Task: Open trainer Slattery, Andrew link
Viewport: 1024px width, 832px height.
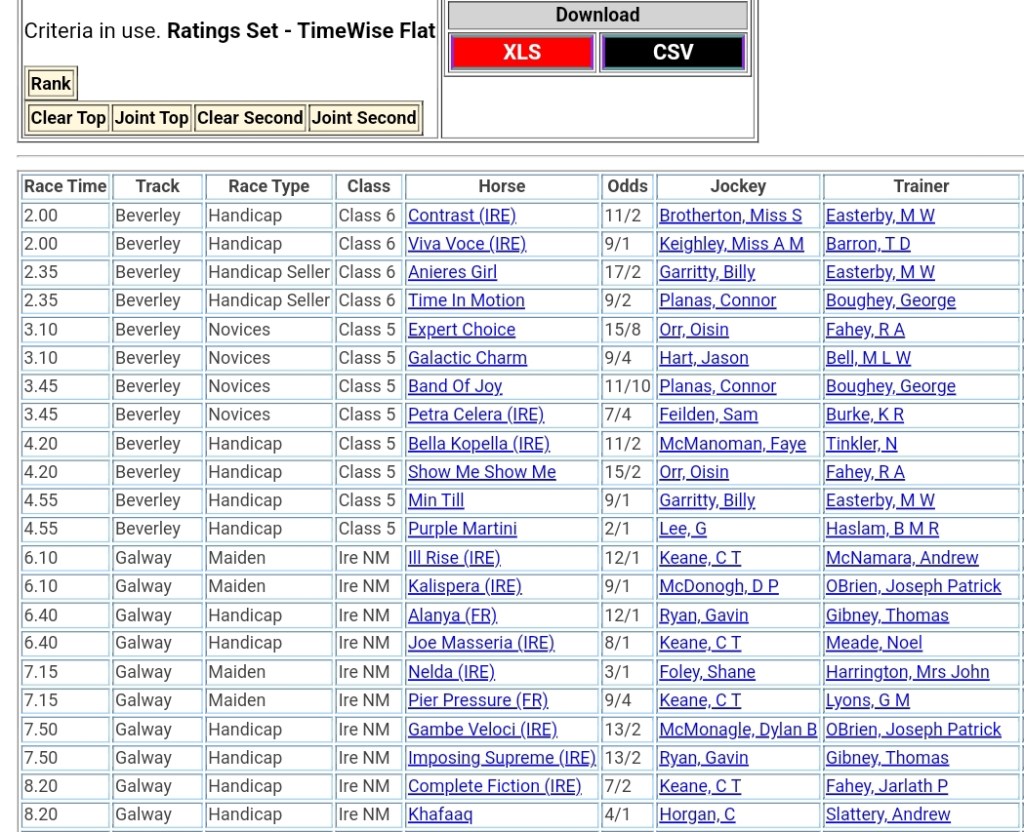Action: tap(887, 815)
